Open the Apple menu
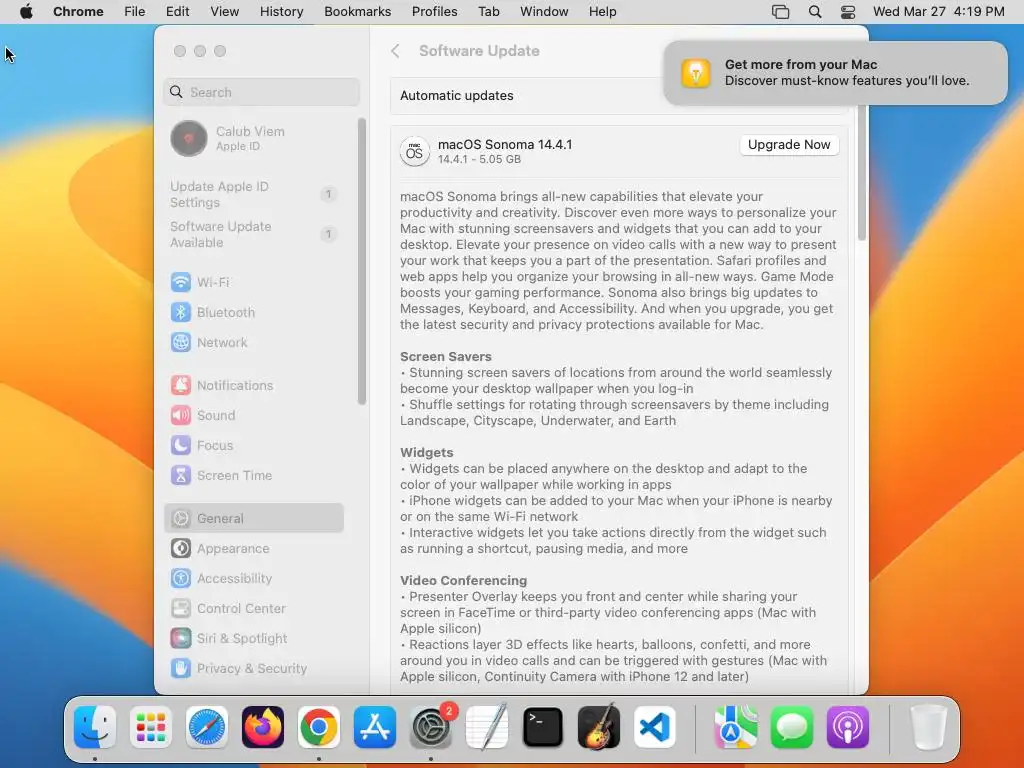The image size is (1024, 768). 26,12
